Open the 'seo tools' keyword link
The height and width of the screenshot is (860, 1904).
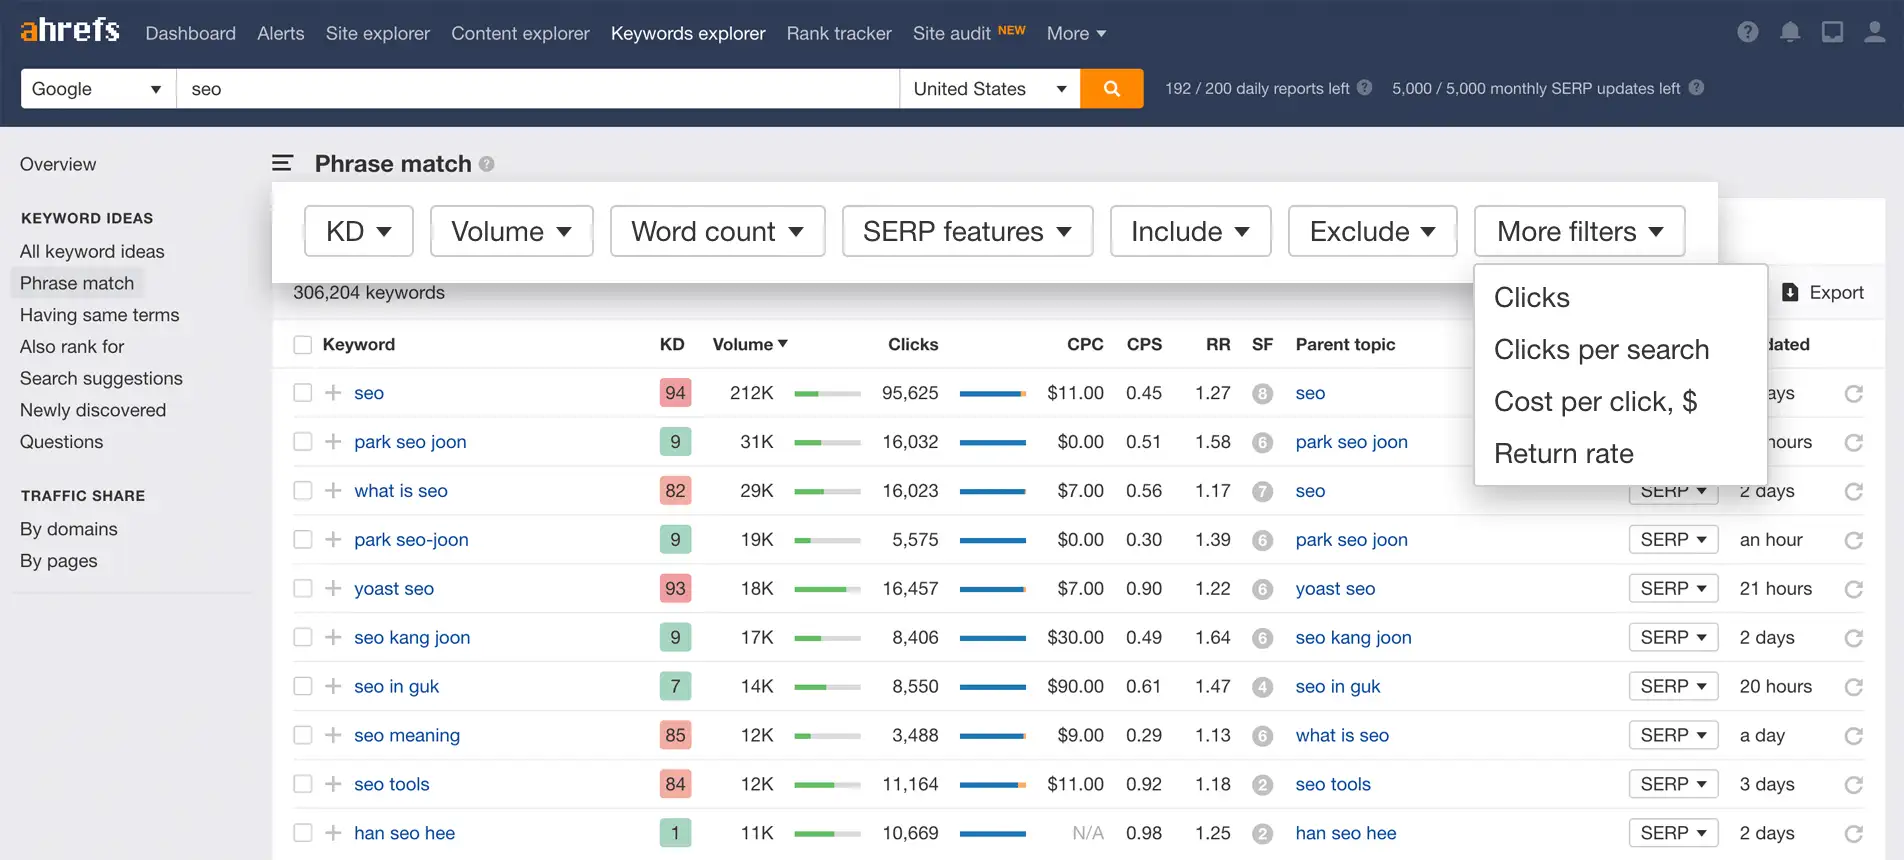(x=391, y=785)
